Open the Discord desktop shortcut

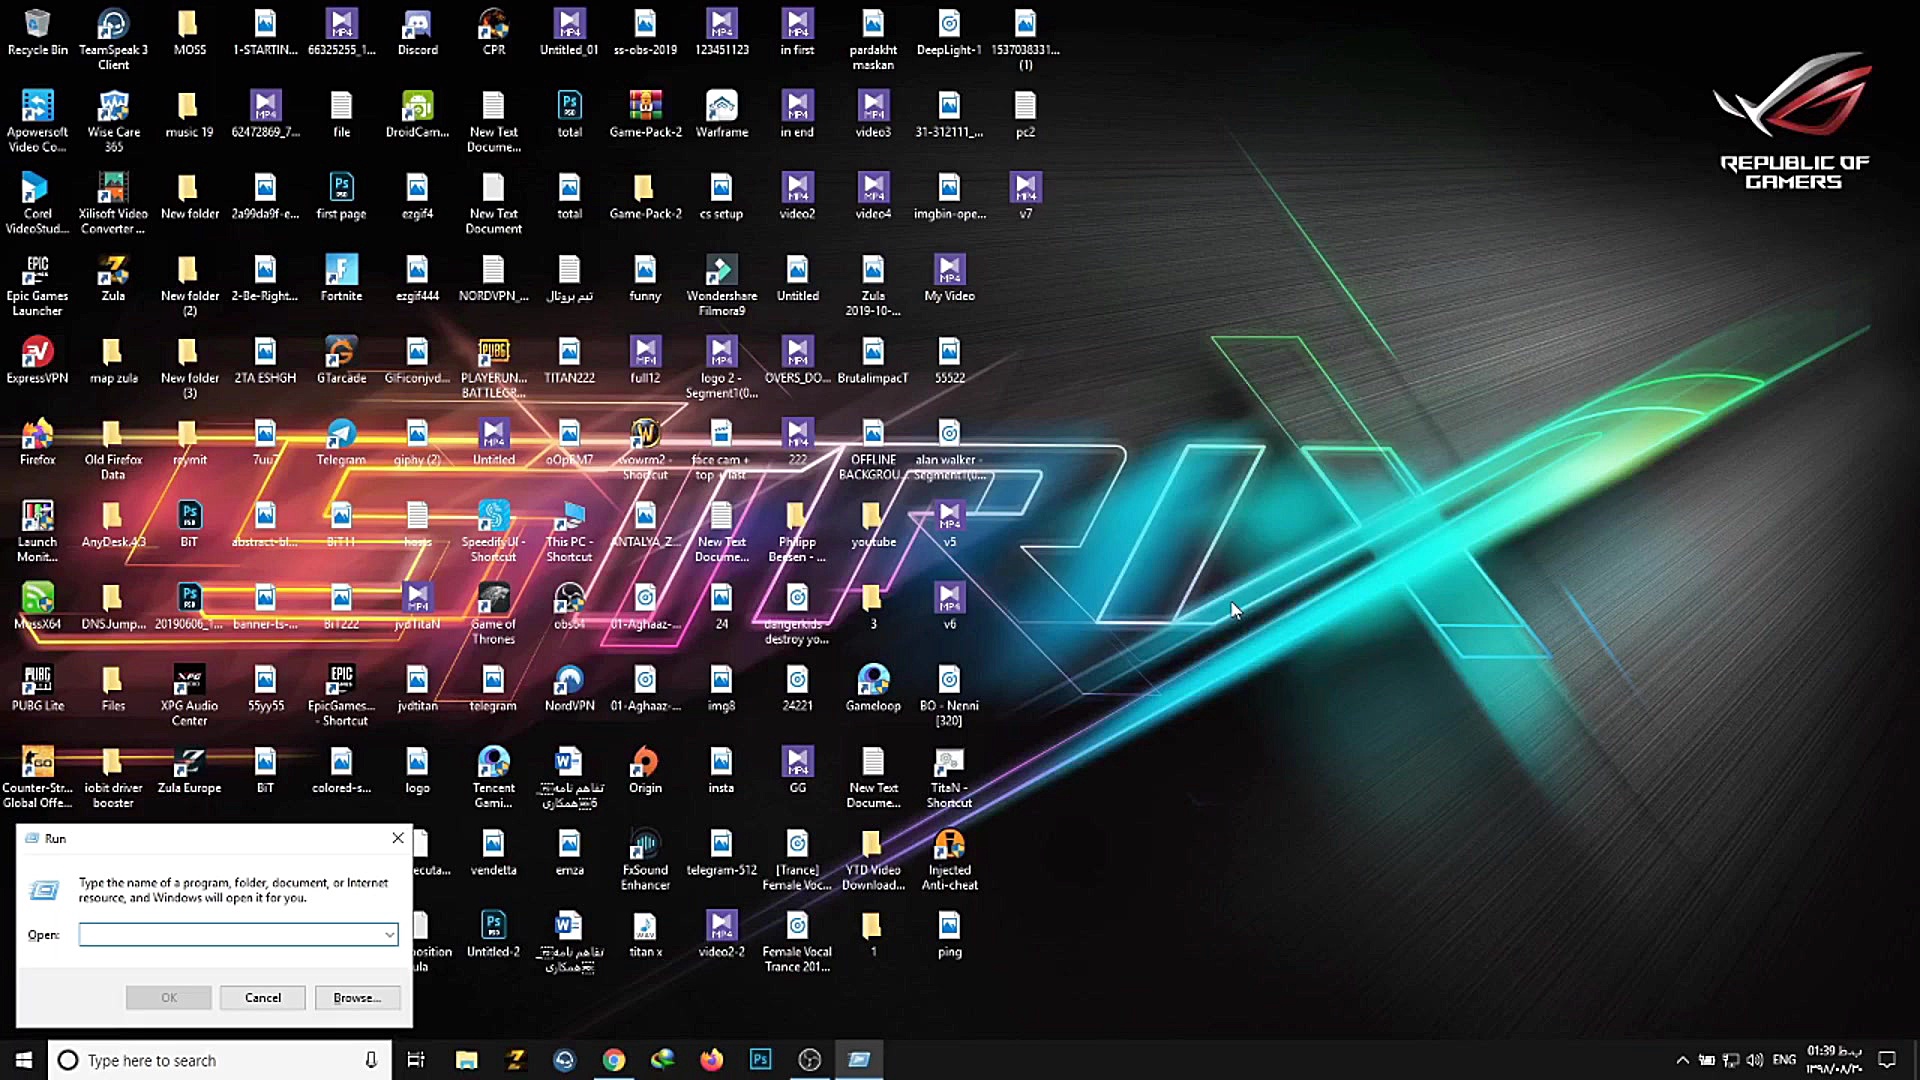(417, 24)
